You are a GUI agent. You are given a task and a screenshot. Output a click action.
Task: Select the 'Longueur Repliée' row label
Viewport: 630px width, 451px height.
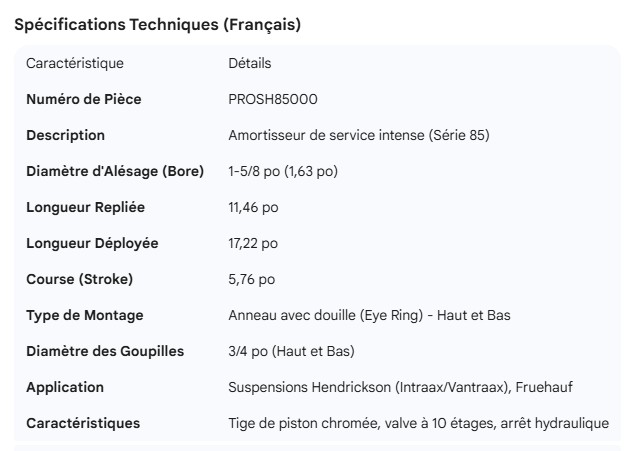click(x=85, y=207)
